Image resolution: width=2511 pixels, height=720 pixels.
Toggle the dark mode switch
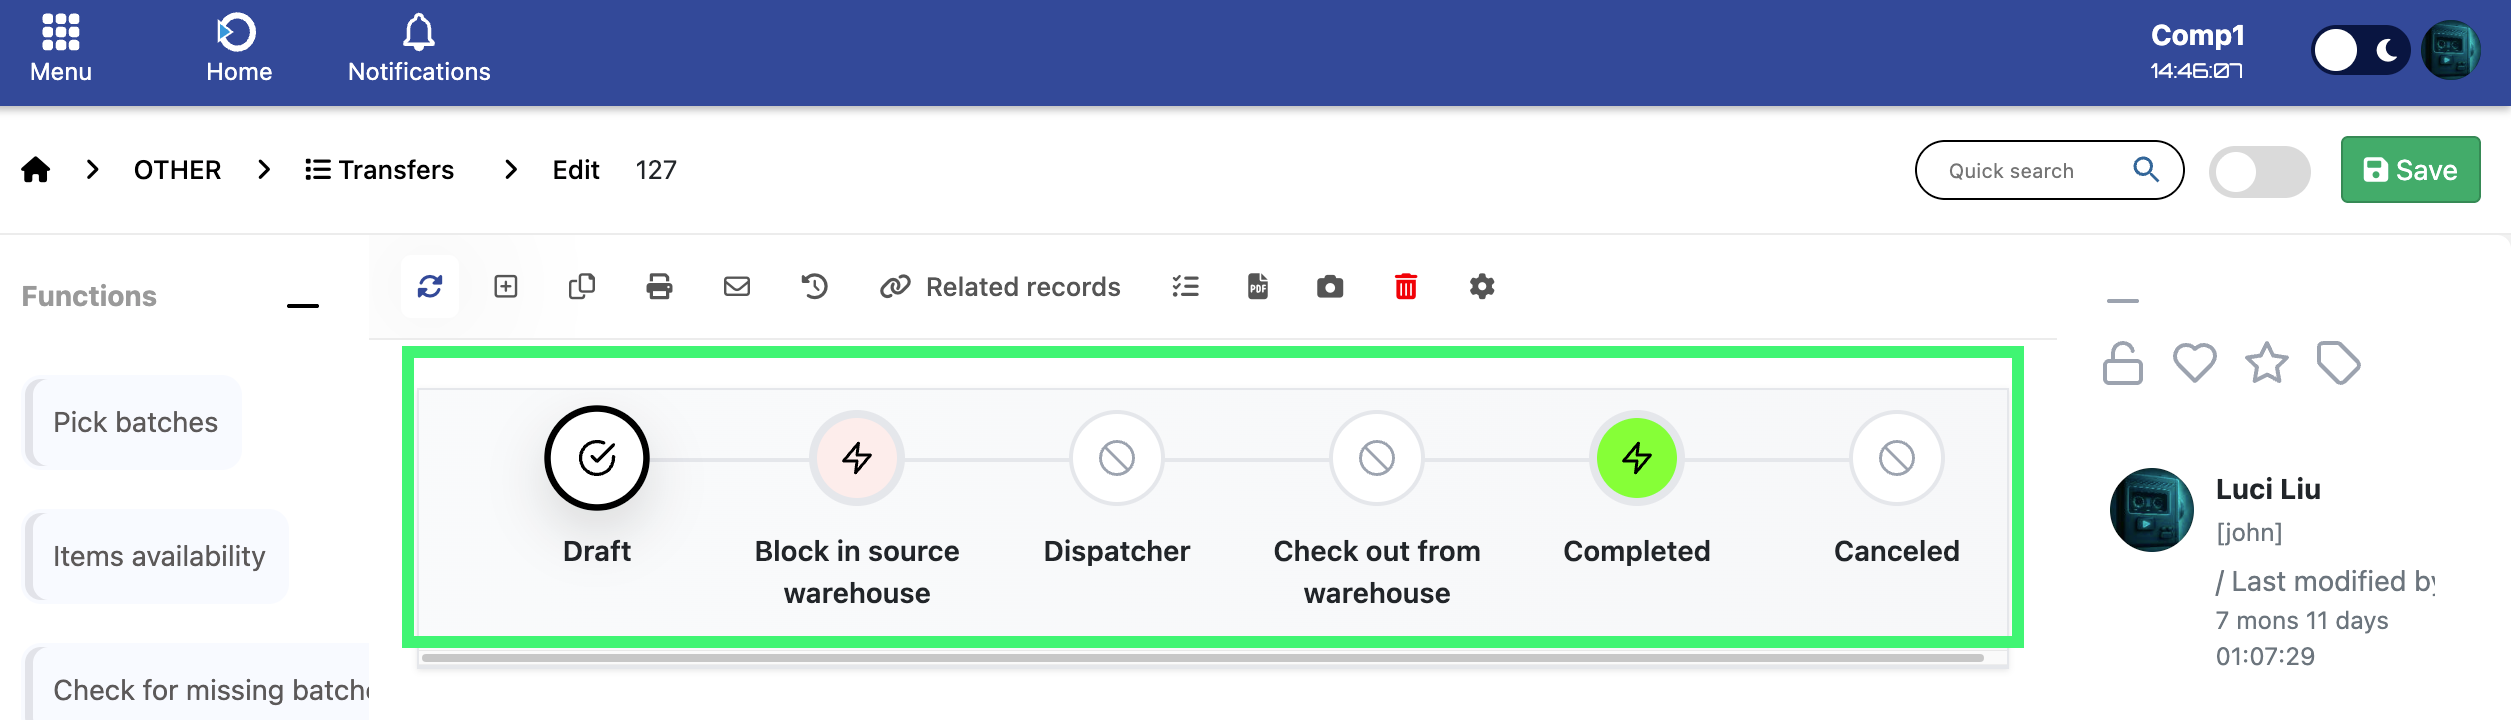click(2360, 50)
